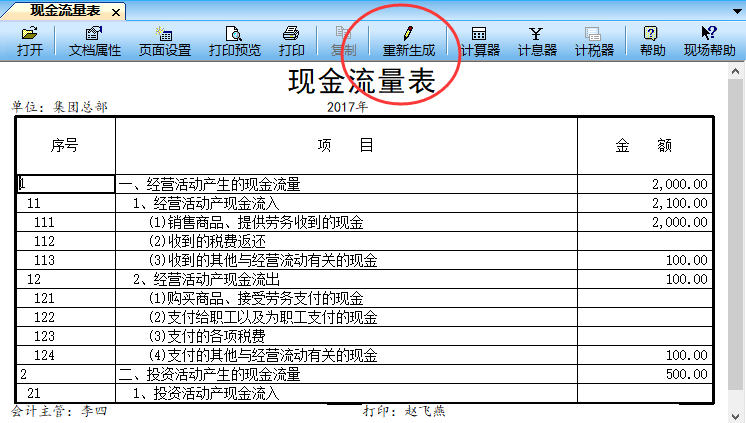Image resolution: width=746 pixels, height=423 pixels.
Task: Activate 现场帮助 context help
Action: click(x=709, y=41)
